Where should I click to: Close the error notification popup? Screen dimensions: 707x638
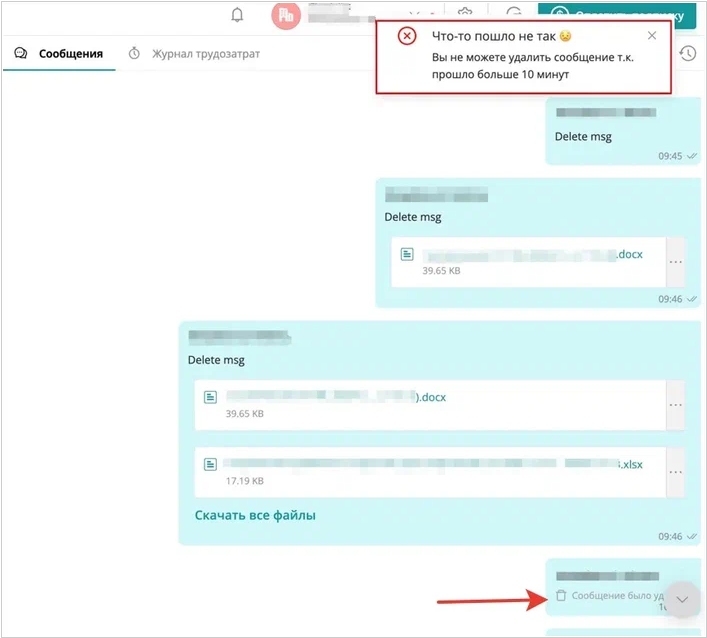(652, 36)
